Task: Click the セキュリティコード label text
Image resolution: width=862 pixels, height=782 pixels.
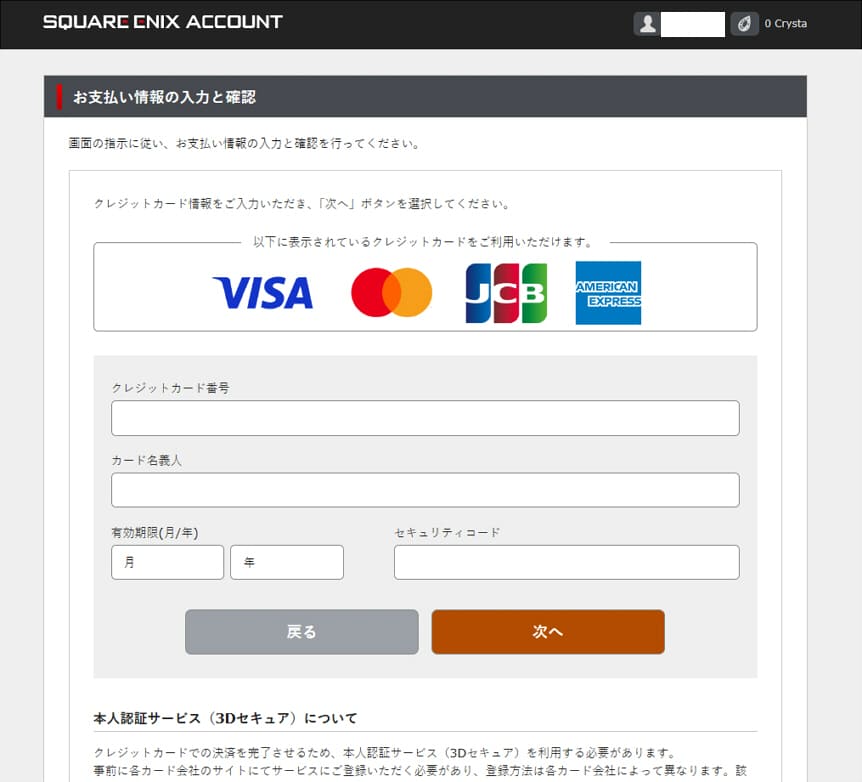Action: 447,532
